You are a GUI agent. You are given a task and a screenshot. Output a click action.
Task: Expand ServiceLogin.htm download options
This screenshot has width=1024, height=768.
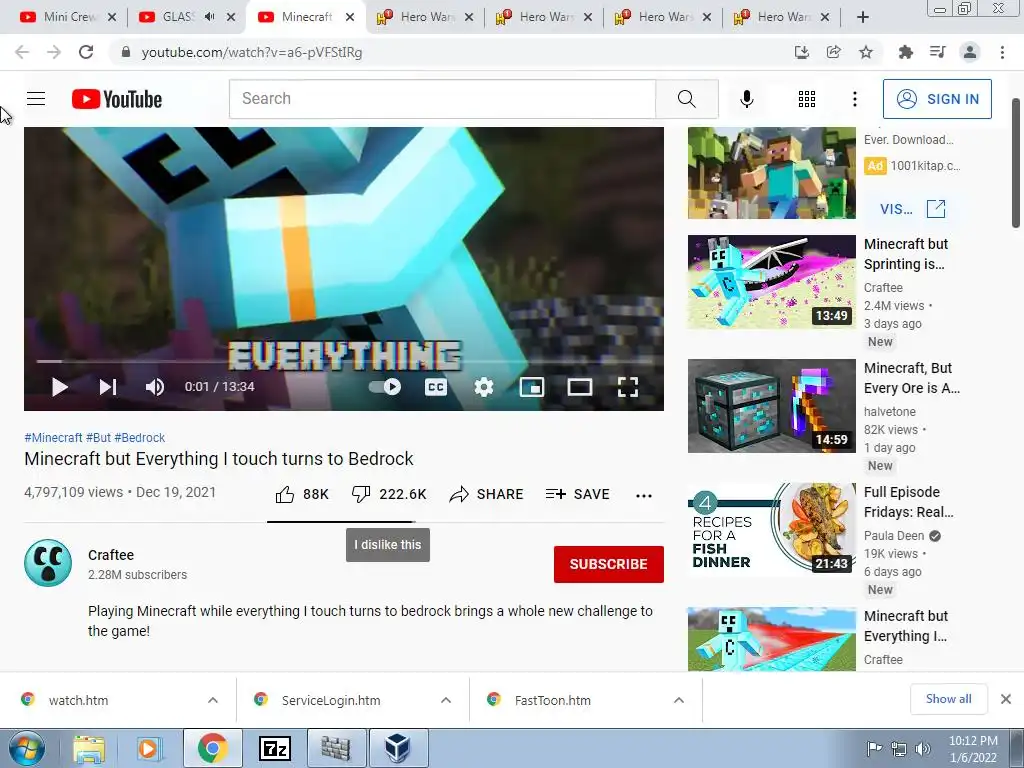tap(446, 700)
